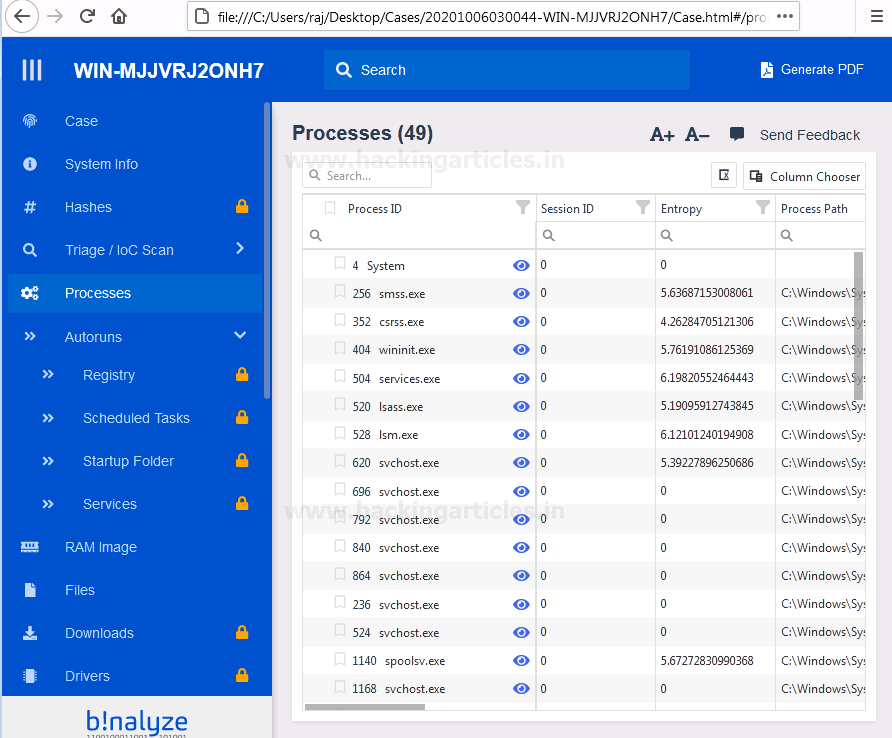
Task: Focus the Entropy column search box
Action: point(715,235)
